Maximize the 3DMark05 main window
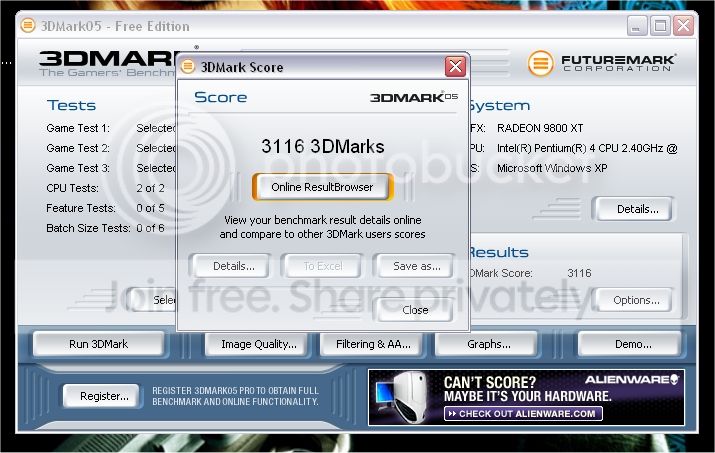This screenshot has height=453, width=715. [x=660, y=26]
